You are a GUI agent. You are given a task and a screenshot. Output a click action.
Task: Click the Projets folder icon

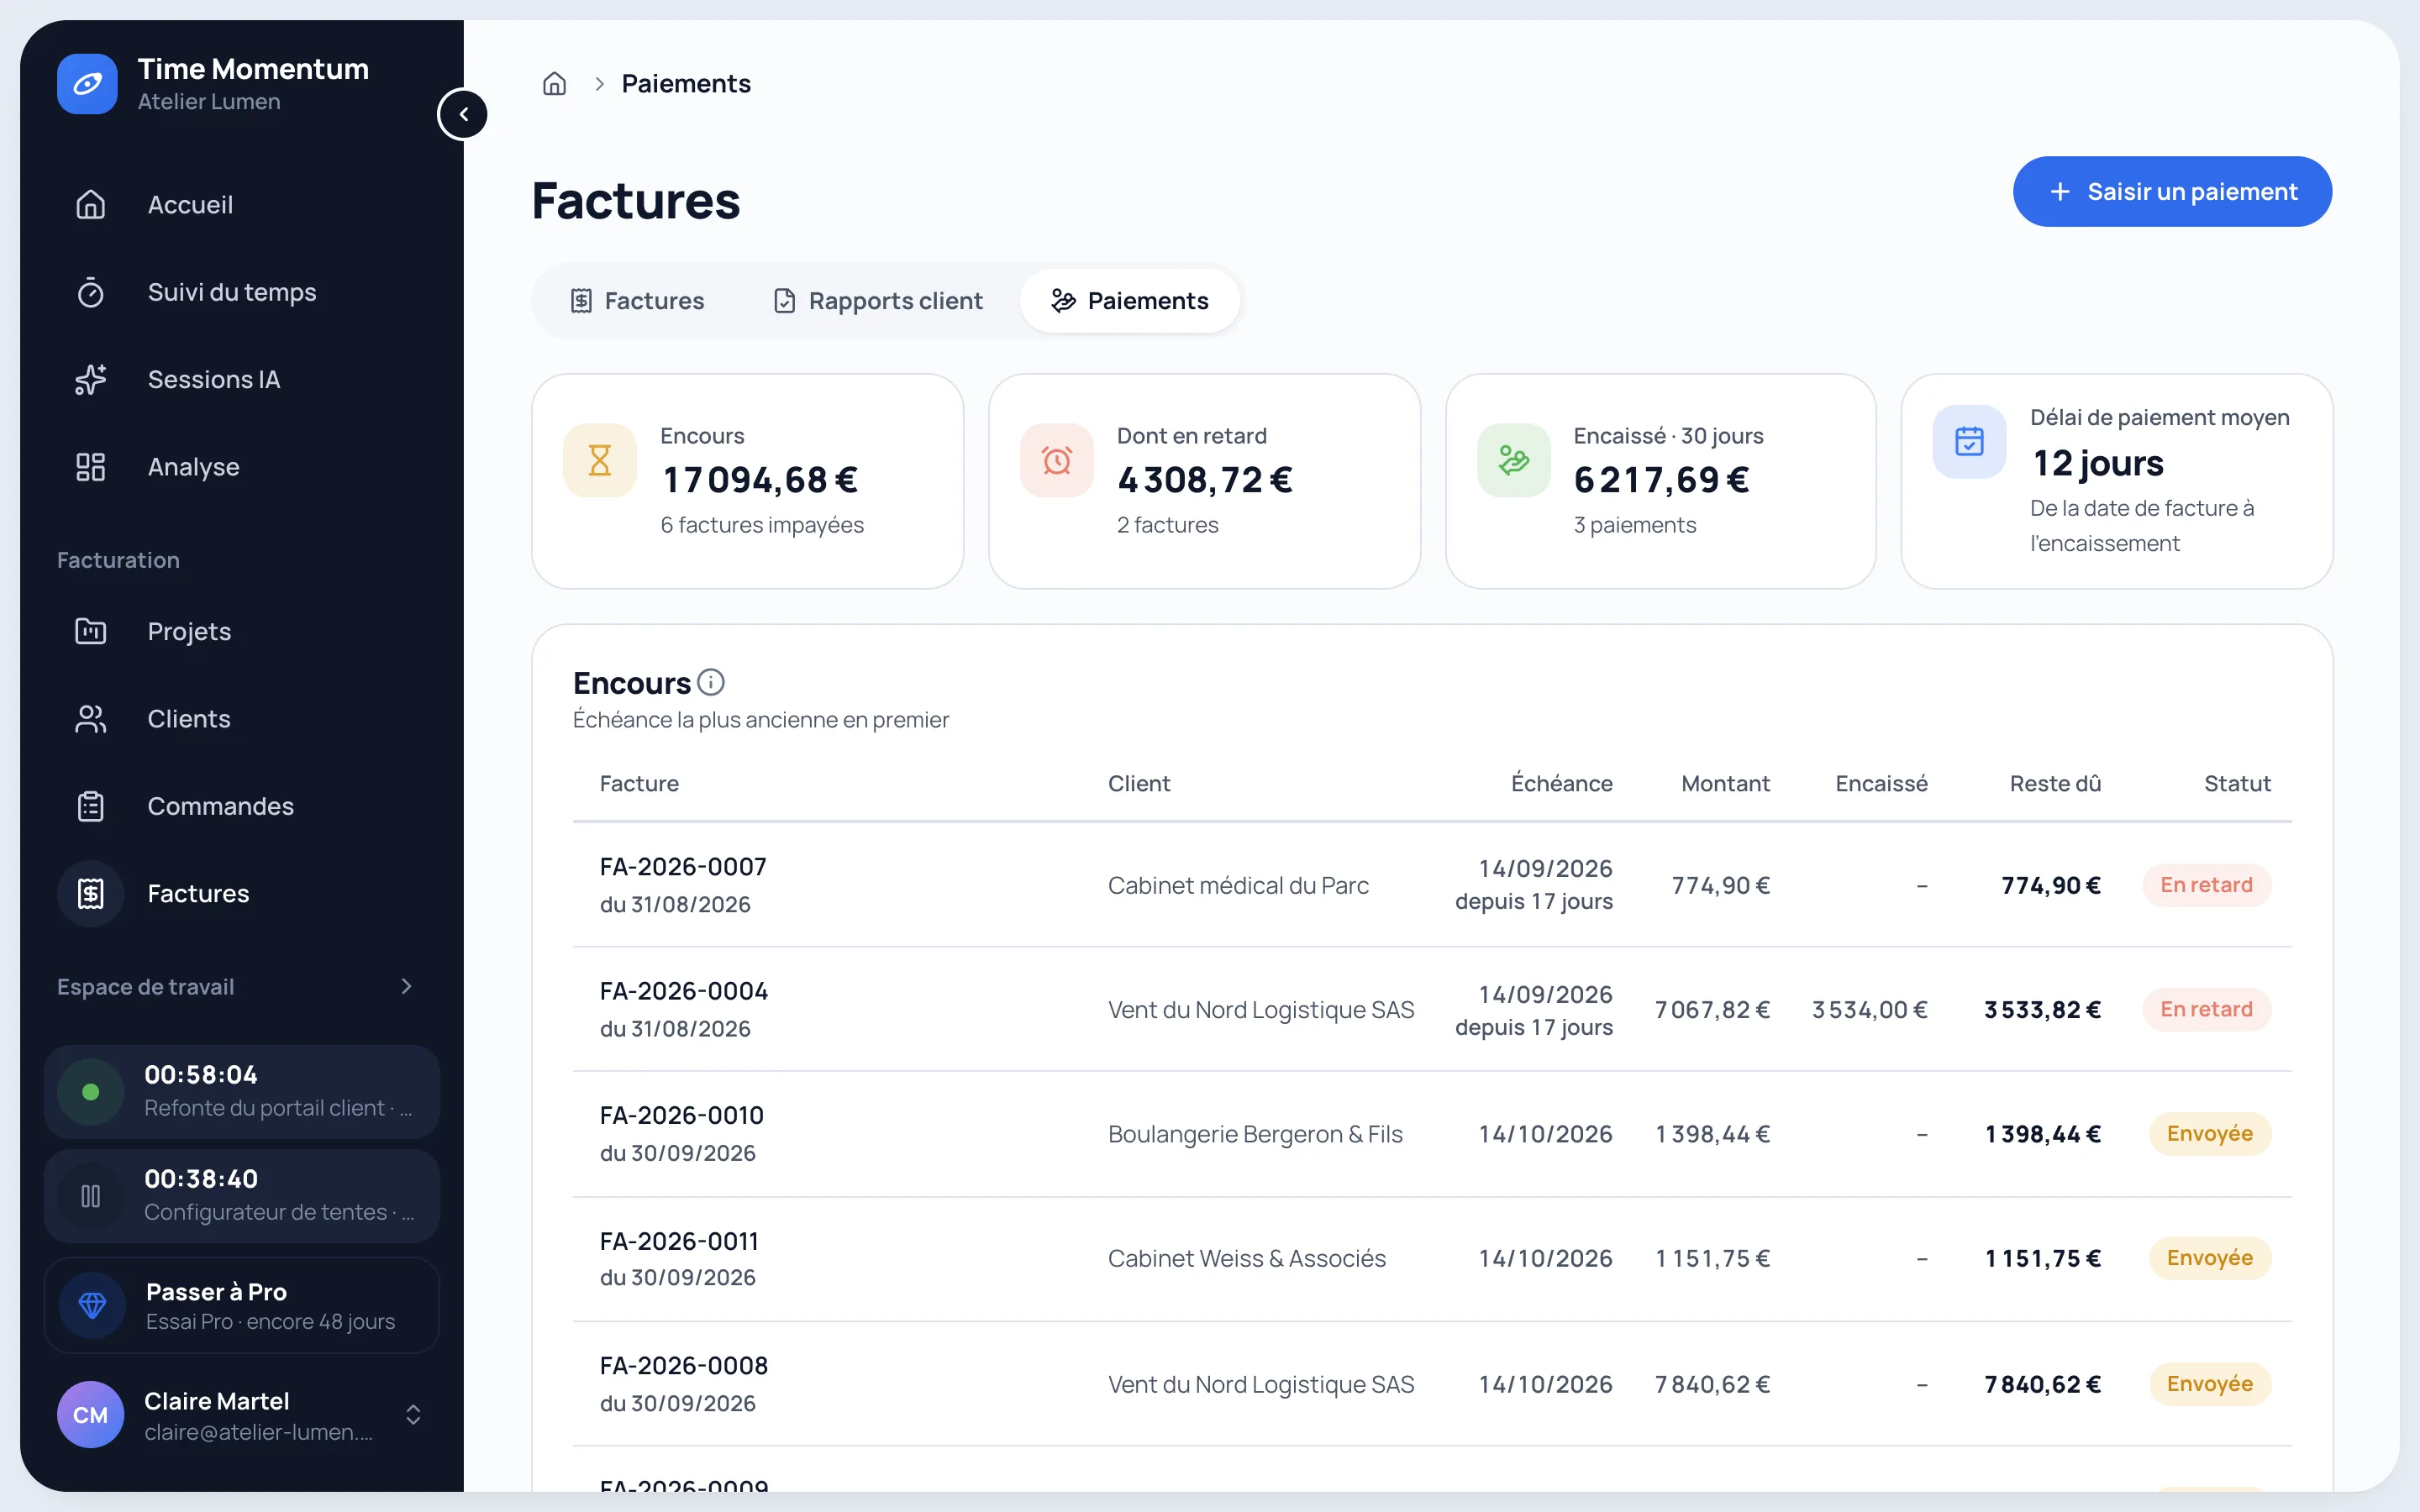[x=90, y=632]
